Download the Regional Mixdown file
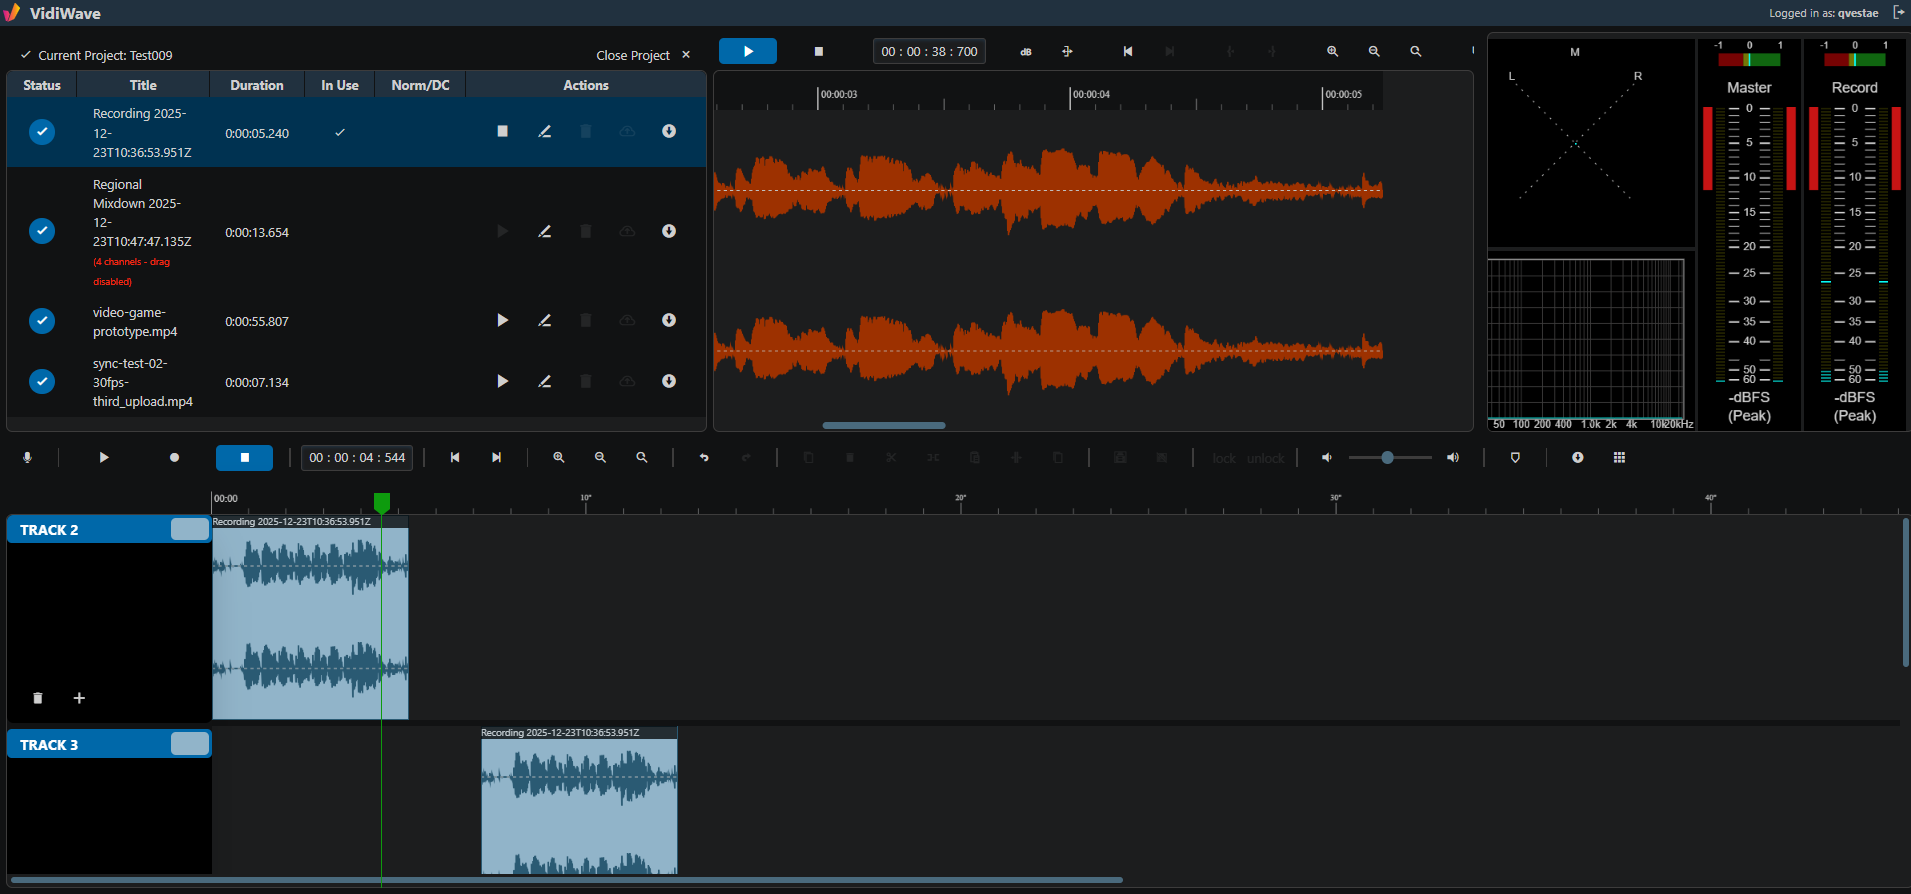 (x=669, y=231)
